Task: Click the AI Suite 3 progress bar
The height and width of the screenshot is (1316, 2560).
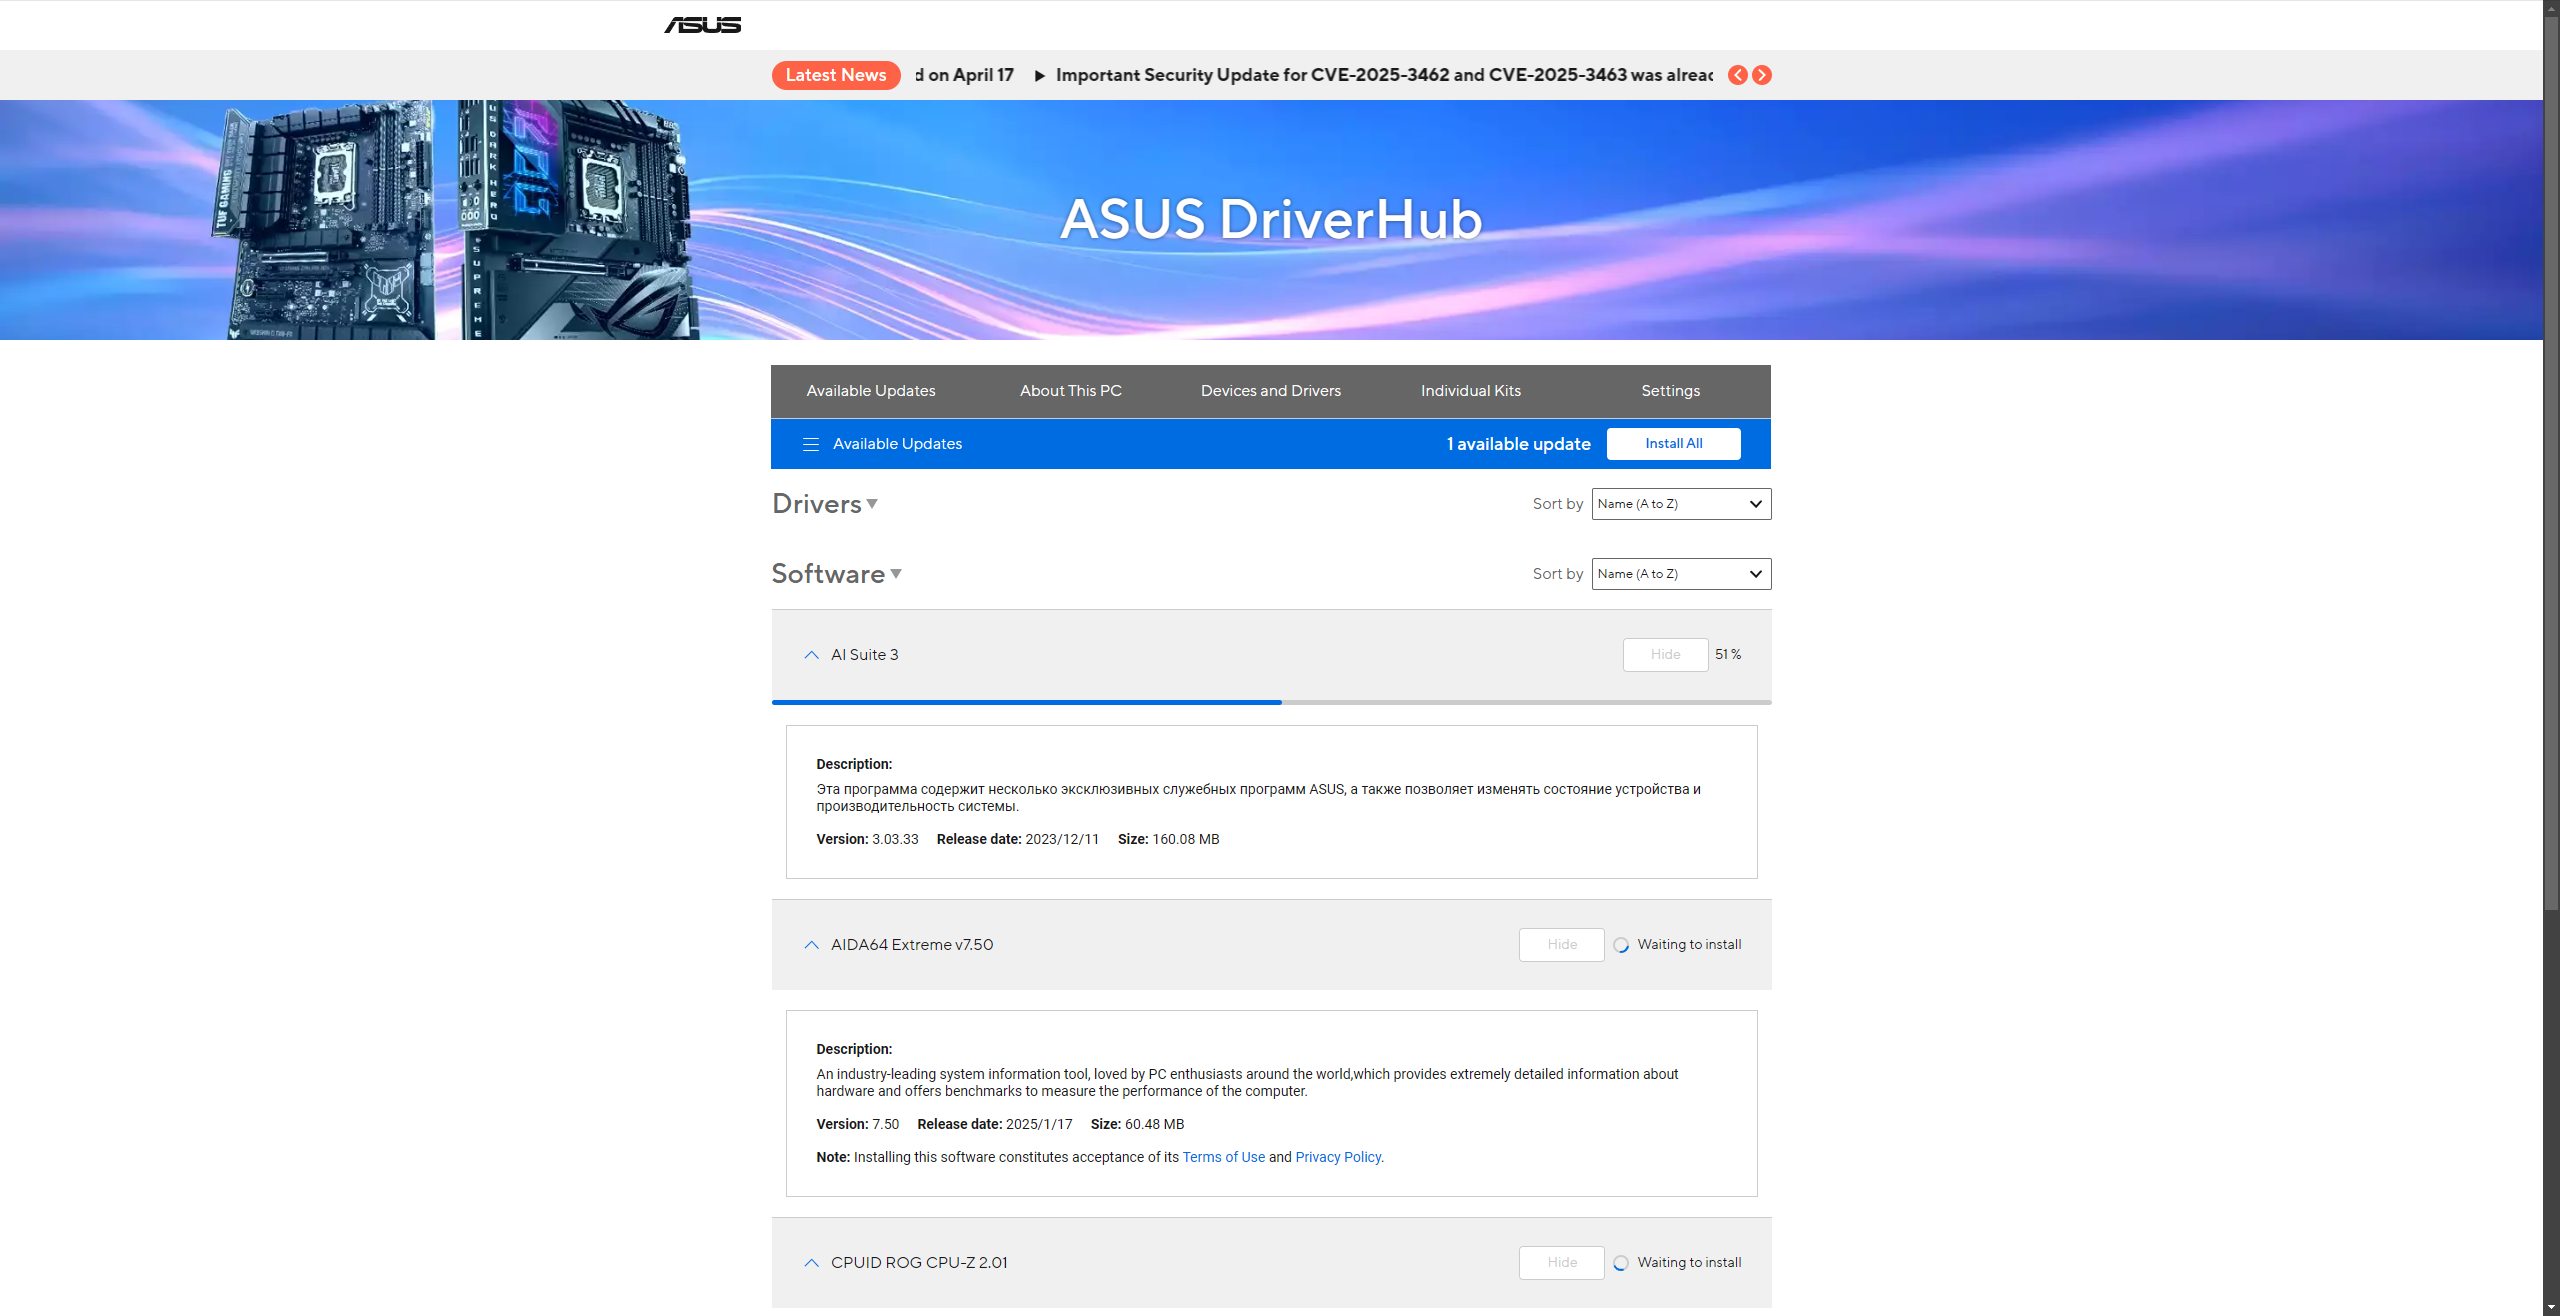Action: click(x=1272, y=702)
